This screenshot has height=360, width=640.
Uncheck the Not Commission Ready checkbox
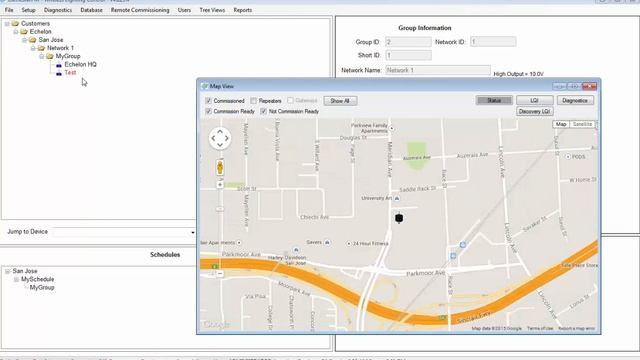[x=264, y=111]
